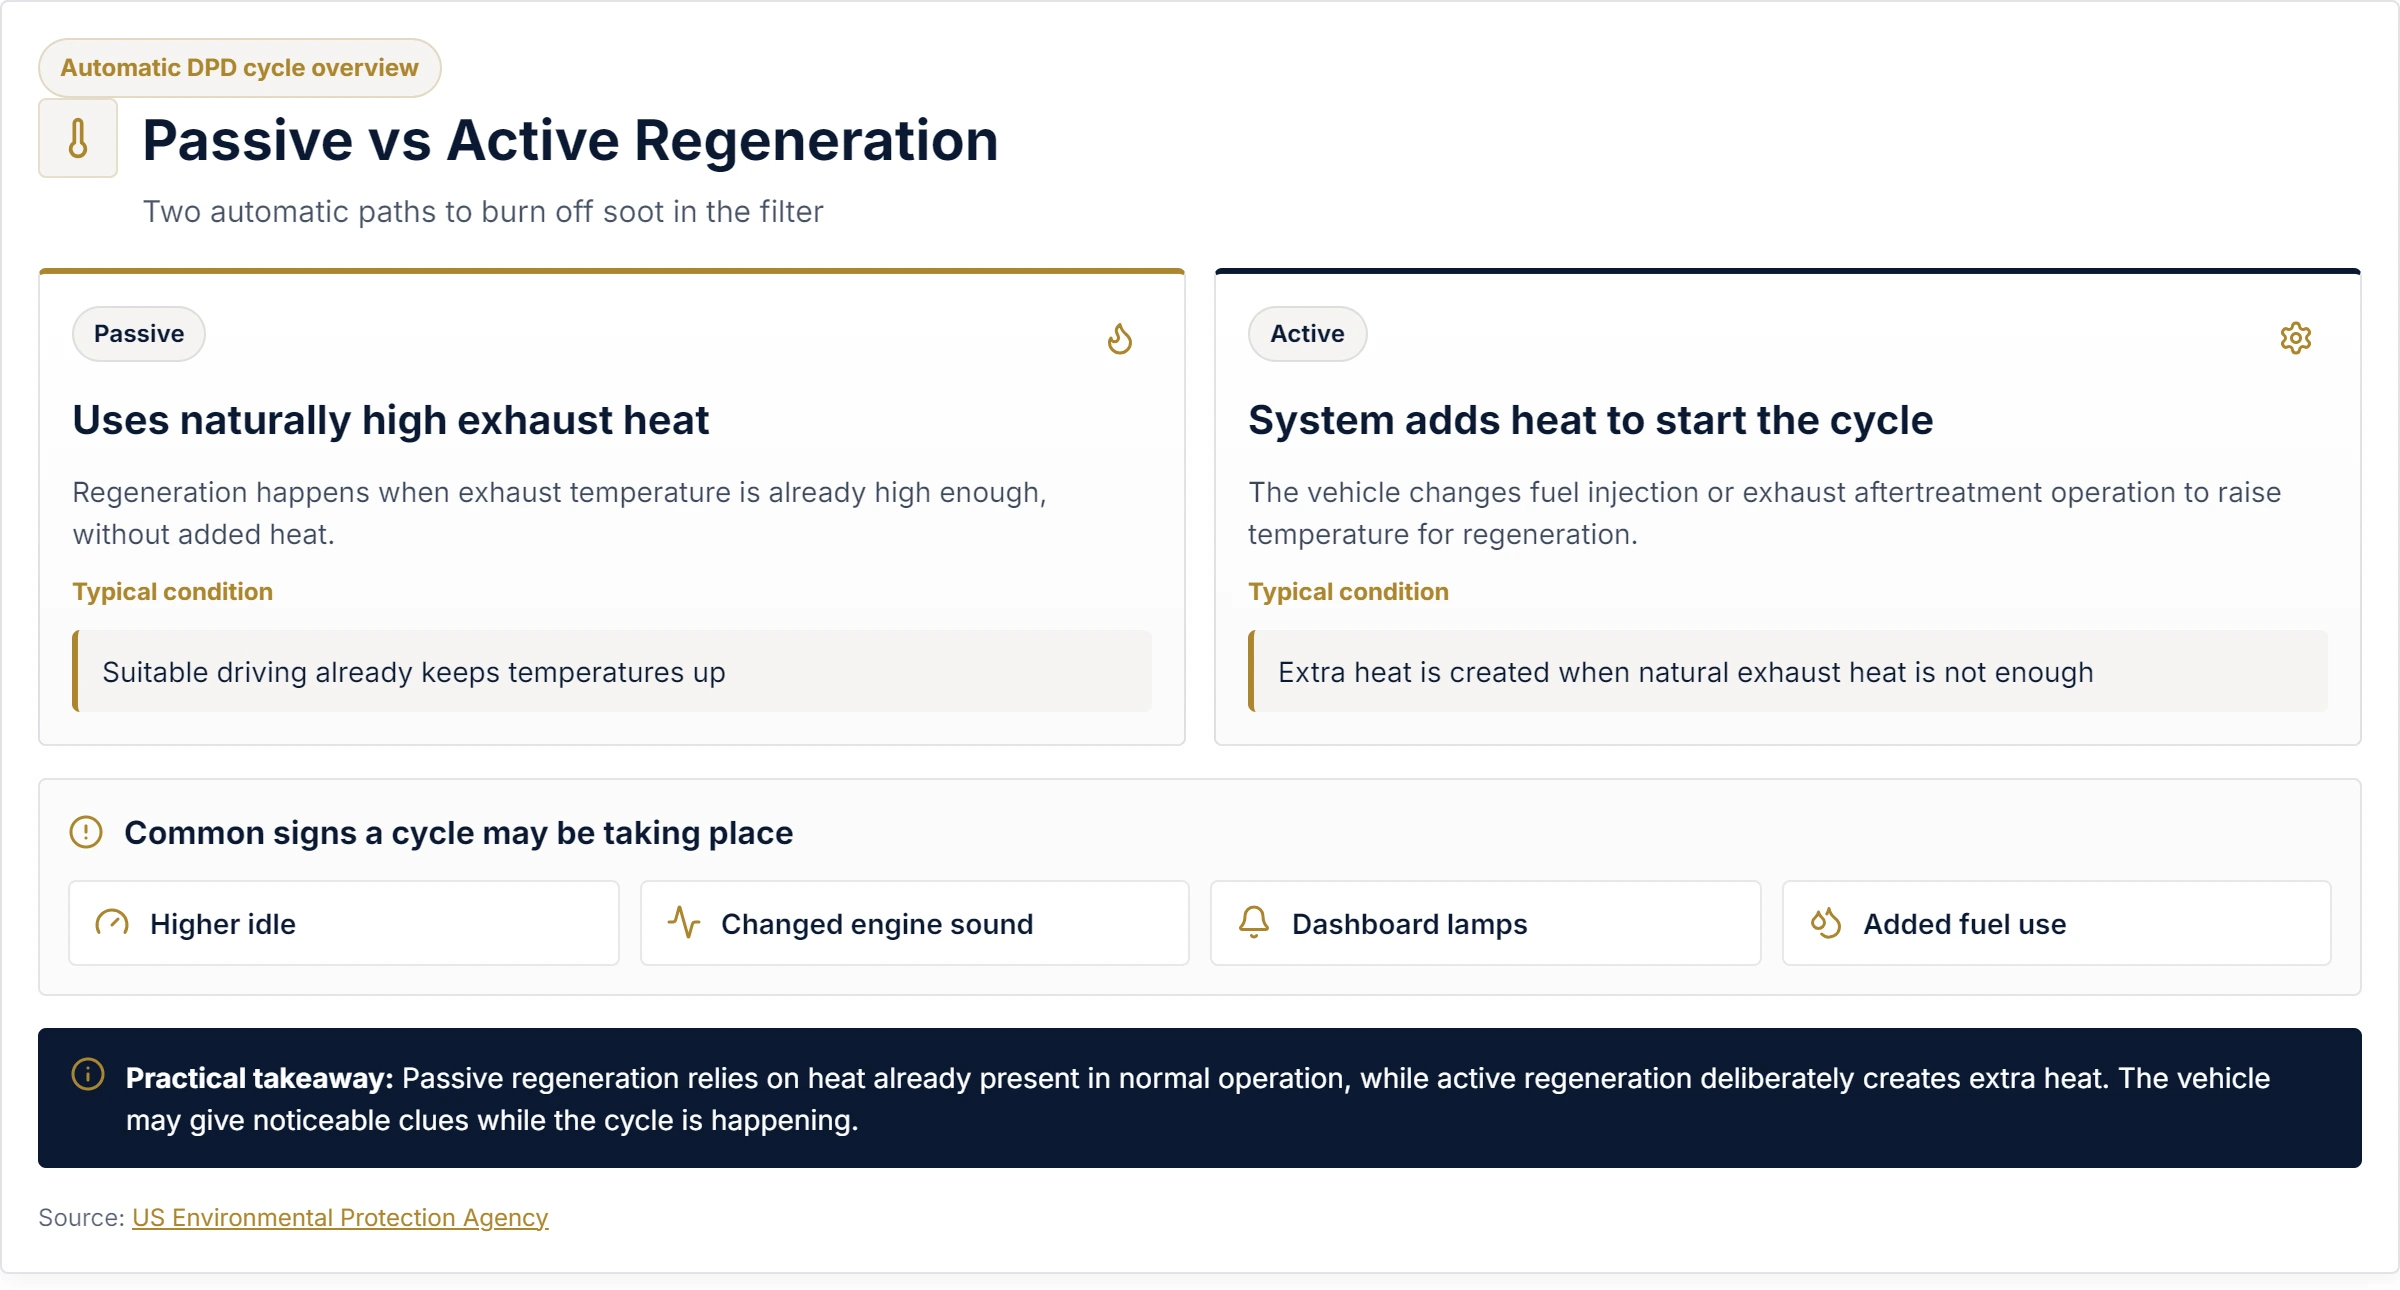Screen dimensions: 2400x1290
Task: Click the thermometer icon beside the title
Action: (78, 138)
